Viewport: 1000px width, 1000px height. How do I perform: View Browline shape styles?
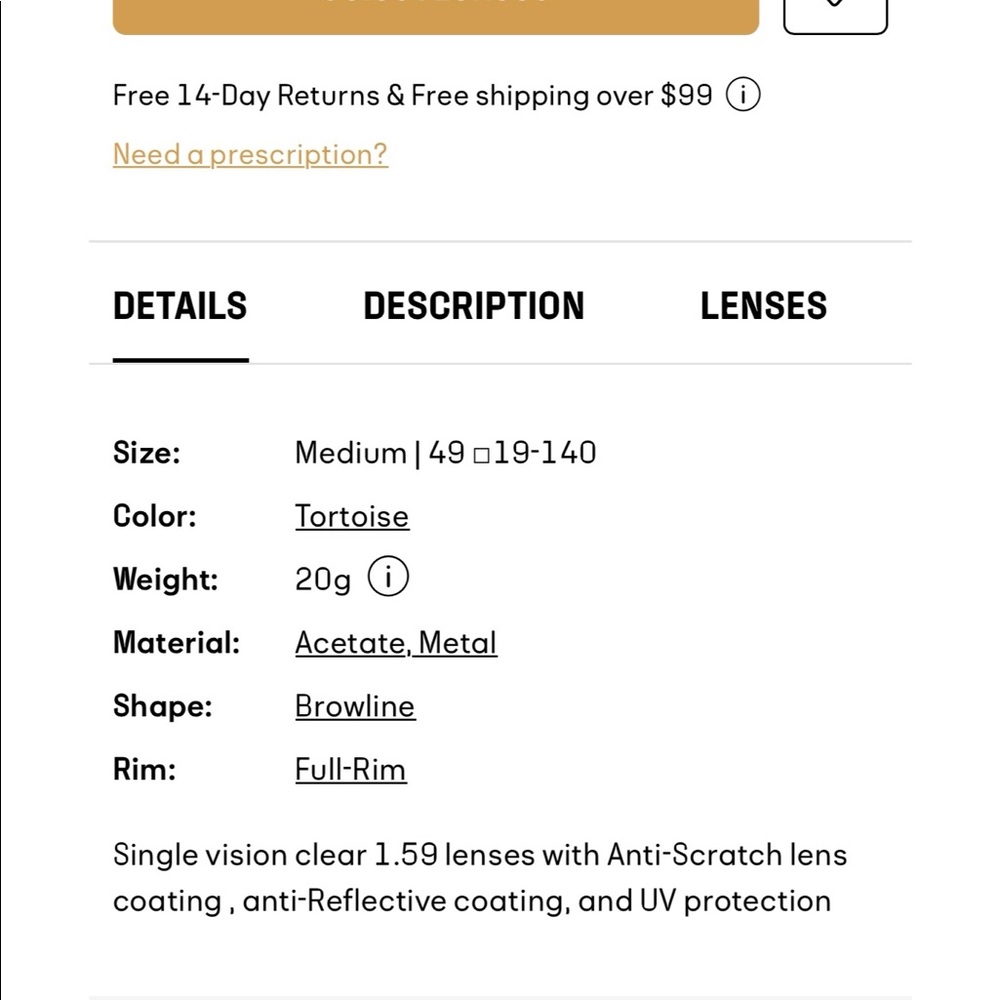tap(355, 706)
